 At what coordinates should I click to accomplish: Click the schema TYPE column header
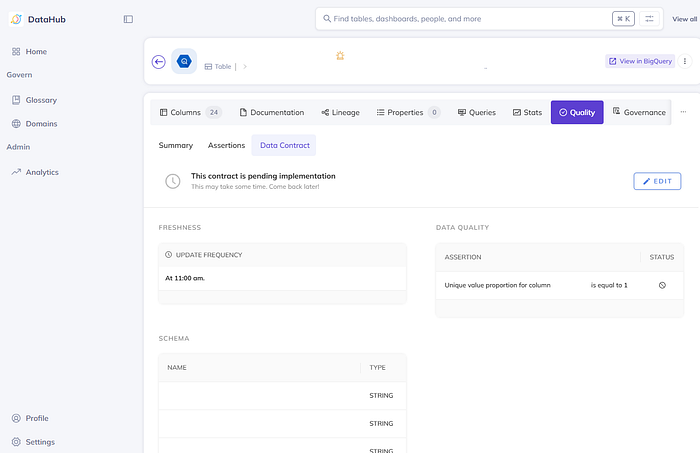pyautogui.click(x=377, y=367)
